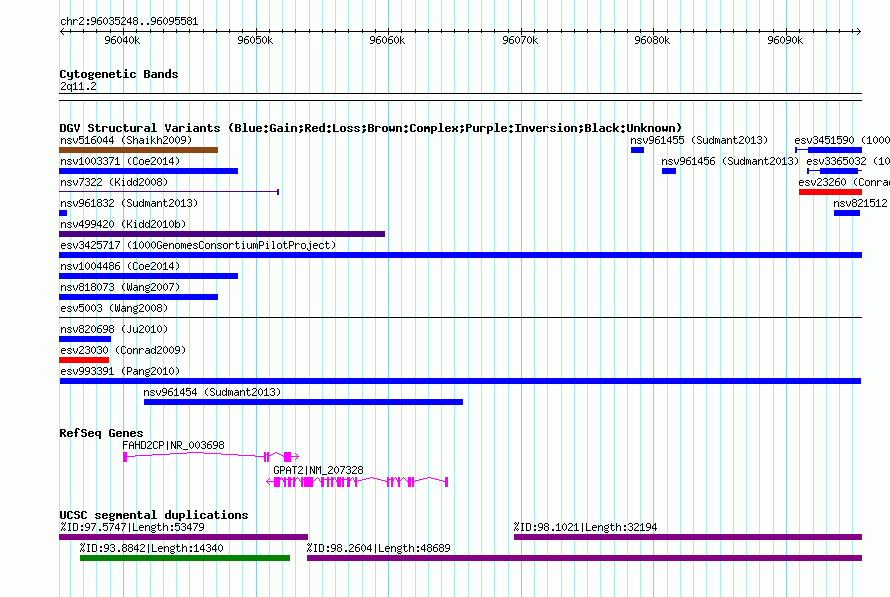Click the nsv818073 (Wang2007) label

click(x=120, y=287)
